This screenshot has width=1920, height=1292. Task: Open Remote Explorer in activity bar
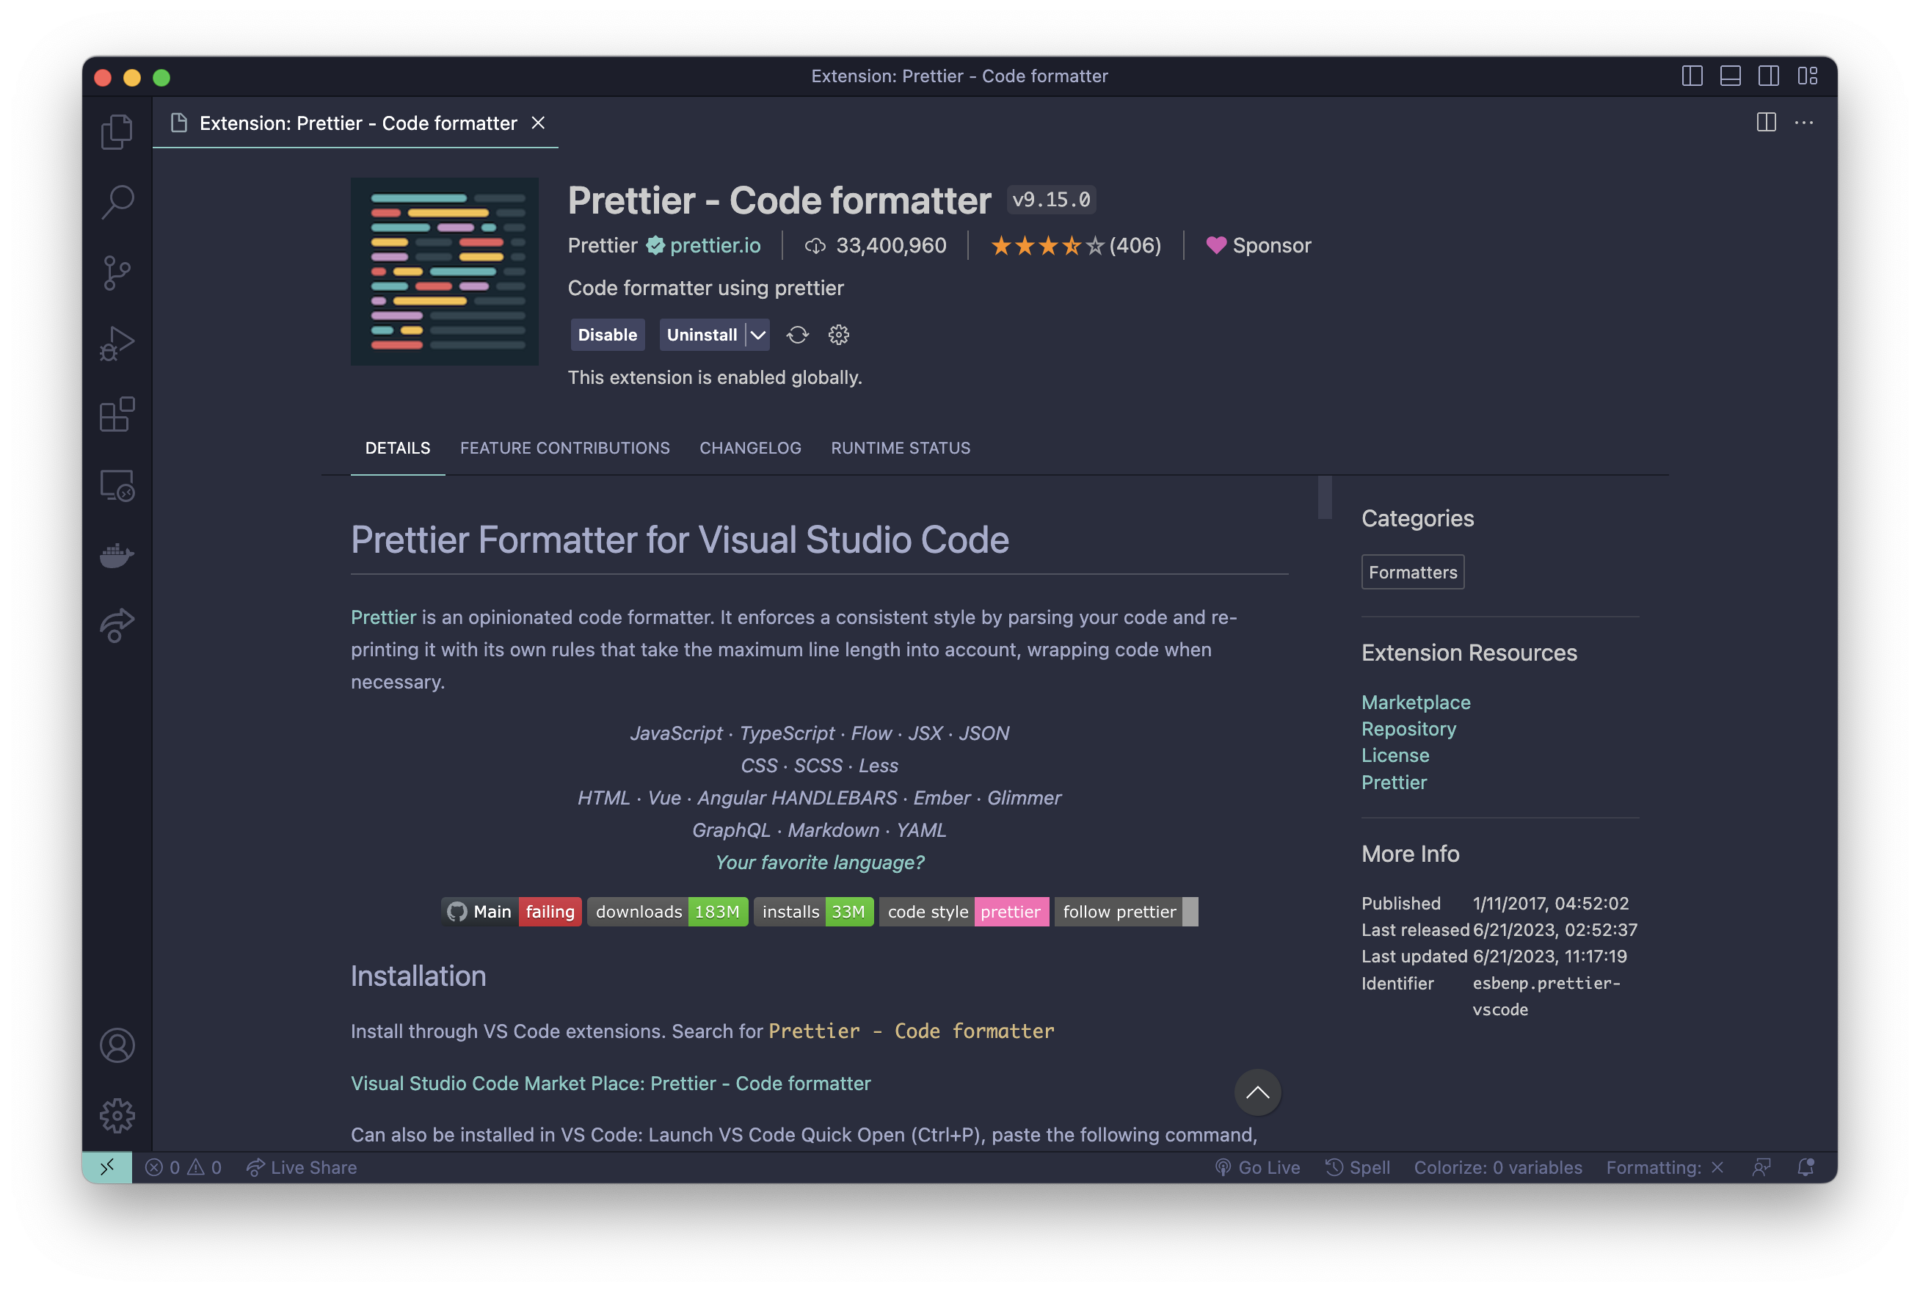[117, 485]
